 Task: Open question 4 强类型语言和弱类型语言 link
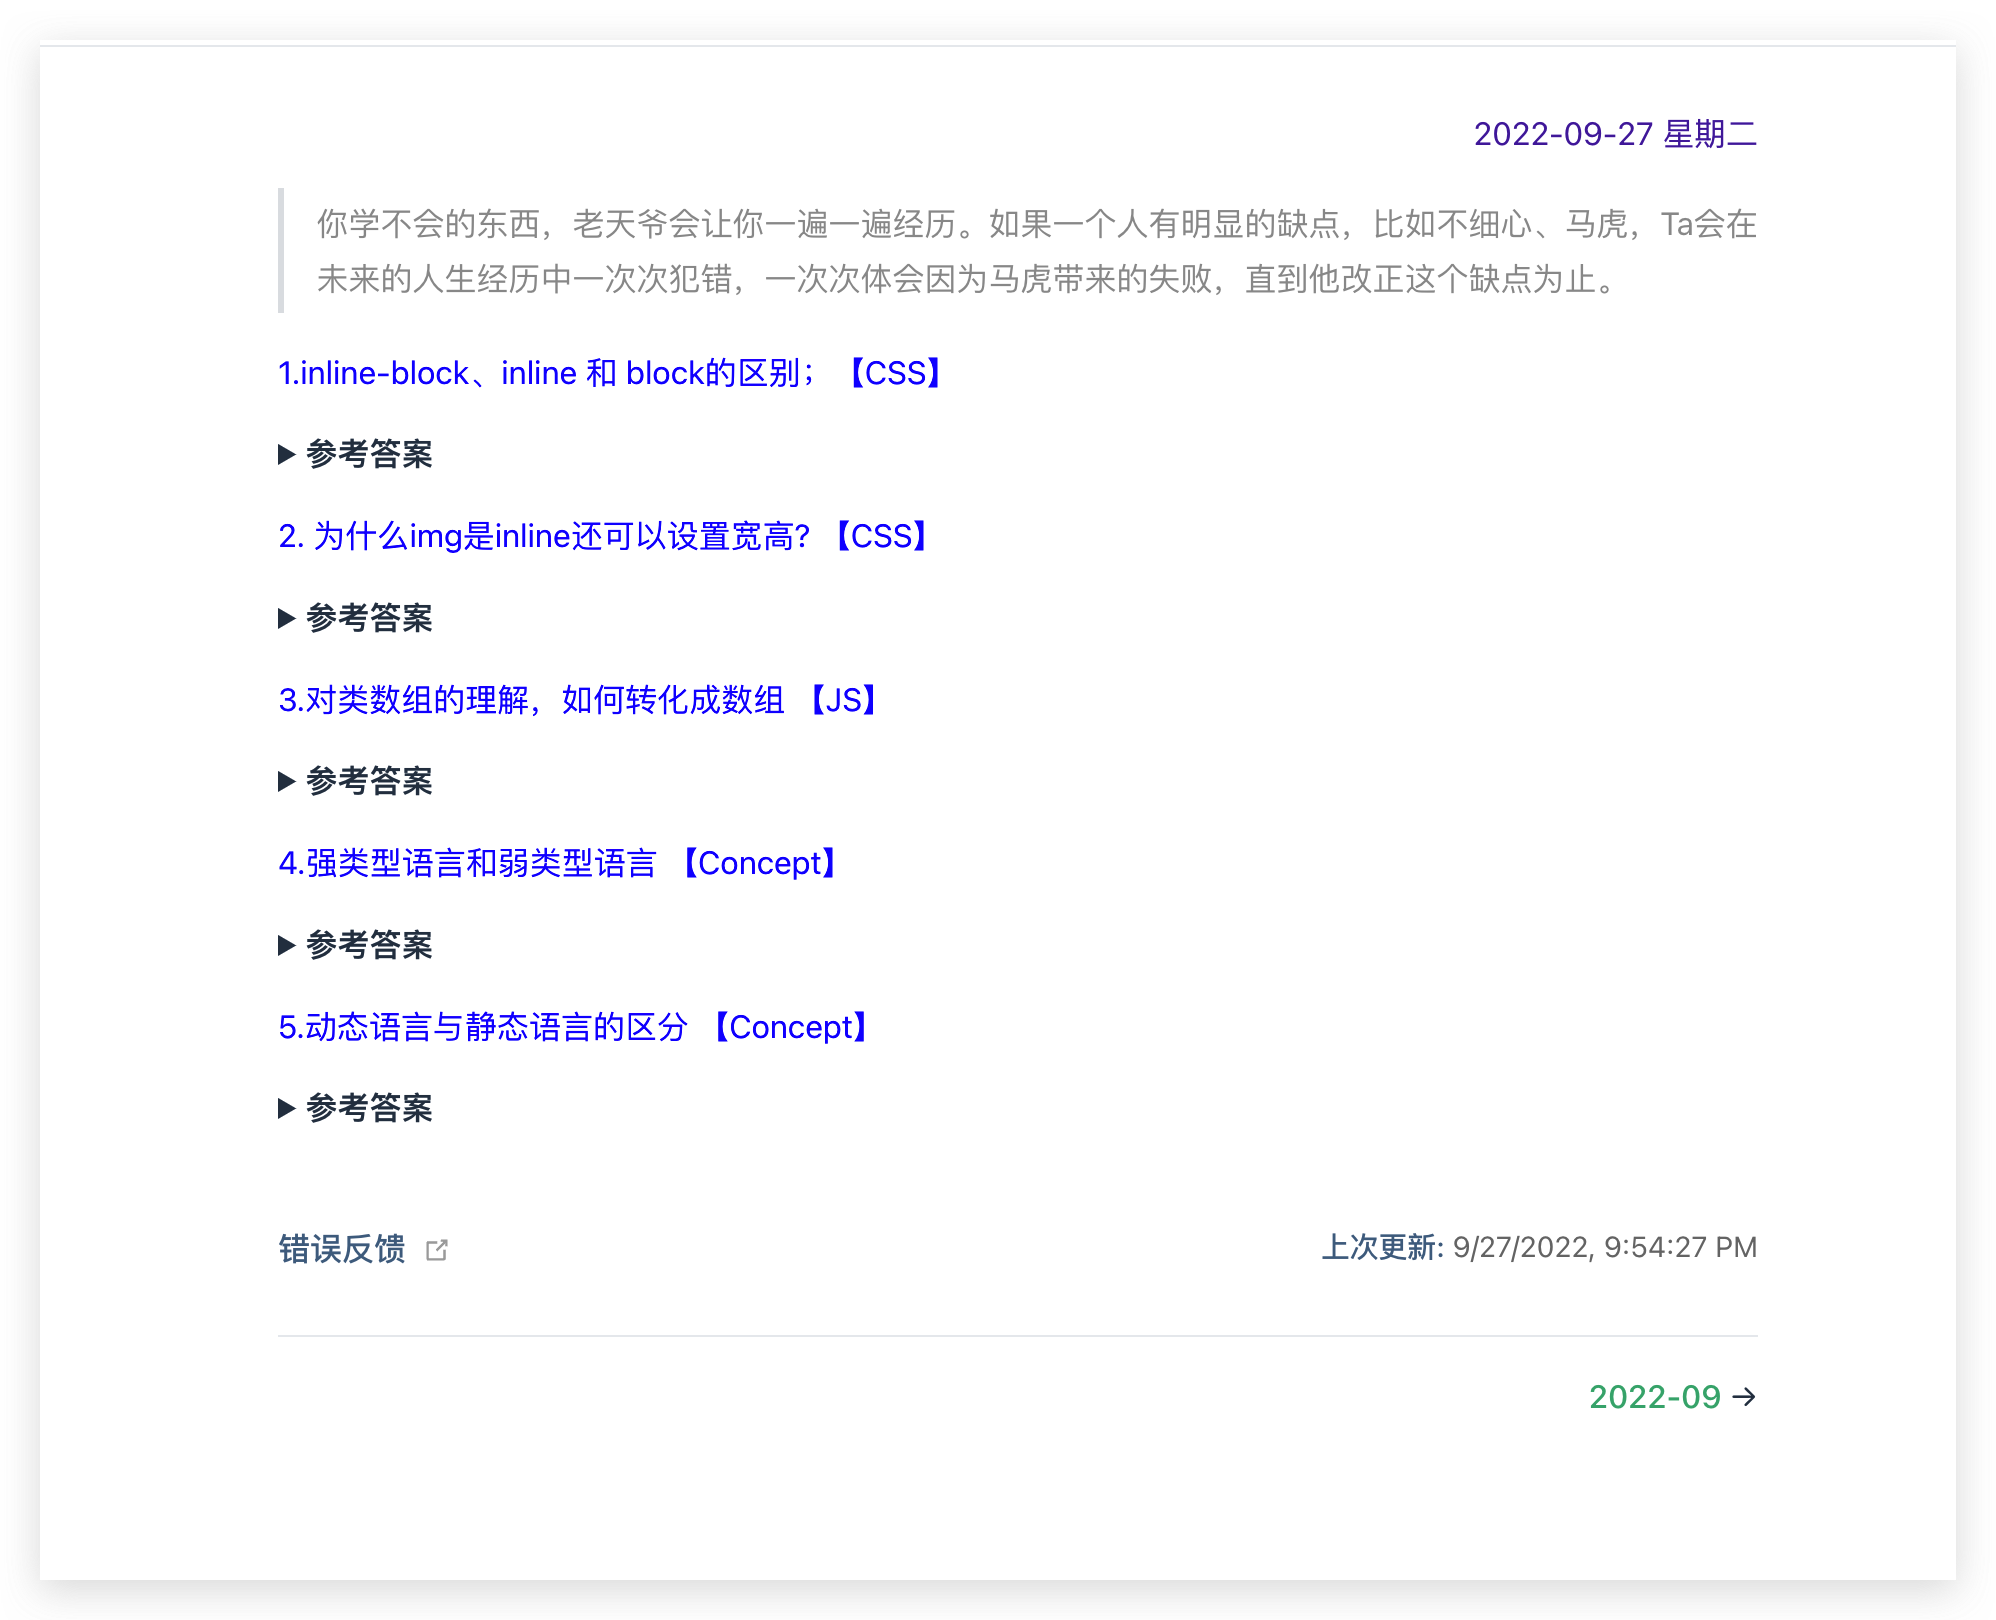tap(467, 863)
